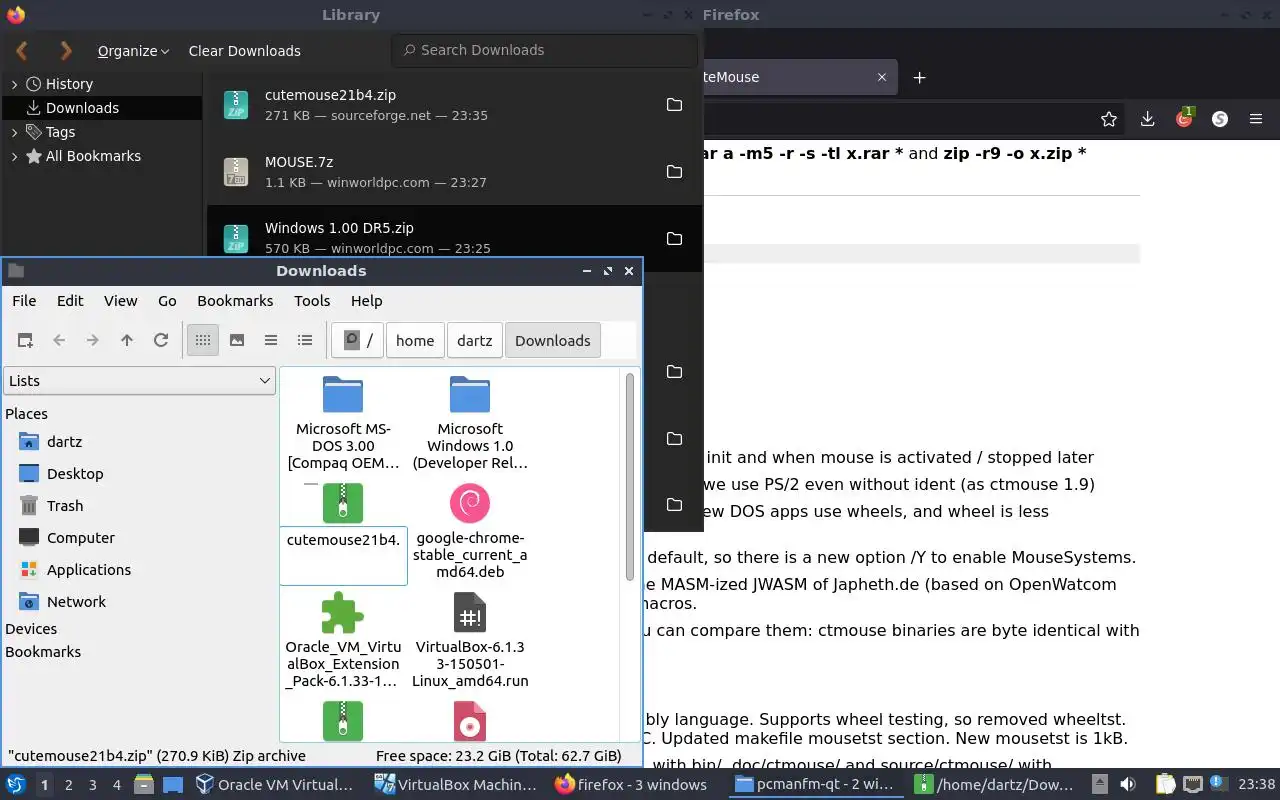
Task: Click the Downloads path button
Action: 553,341
